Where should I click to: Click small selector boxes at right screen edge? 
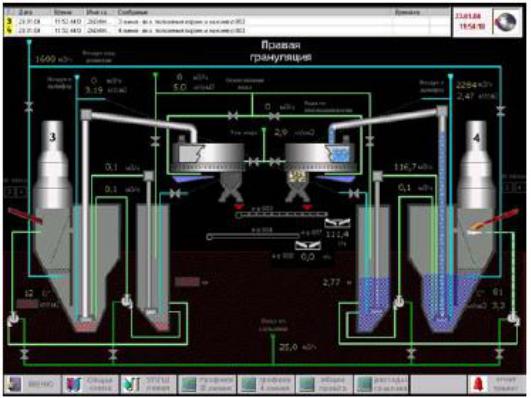coord(514,187)
